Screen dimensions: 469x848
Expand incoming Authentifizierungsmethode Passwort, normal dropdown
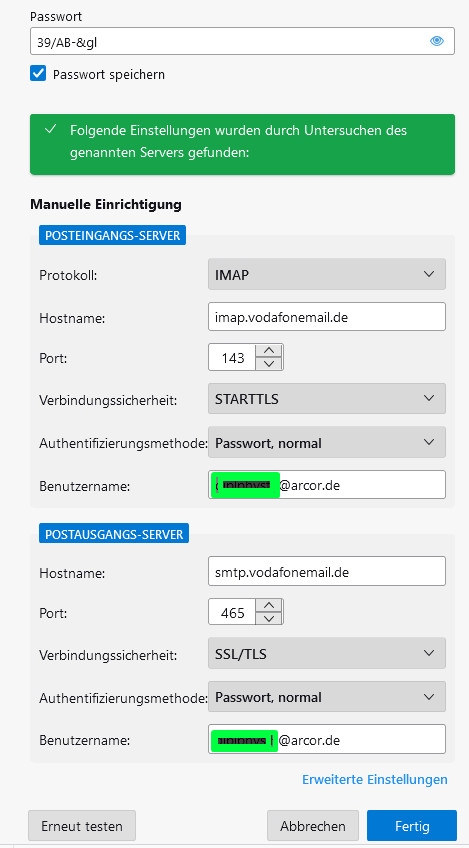pyautogui.click(x=327, y=442)
